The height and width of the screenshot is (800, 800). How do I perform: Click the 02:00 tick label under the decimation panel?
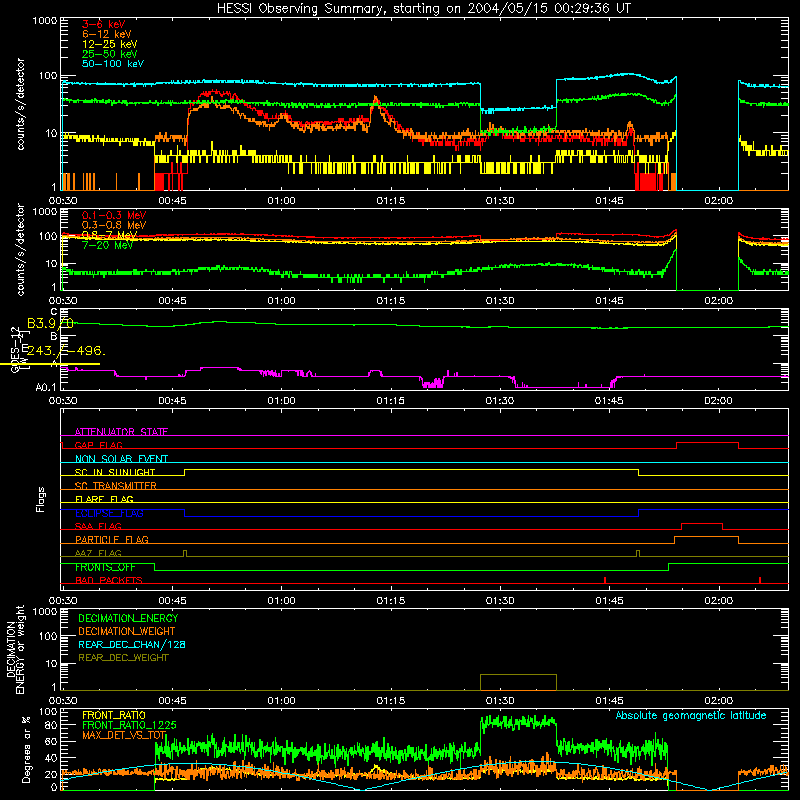point(718,701)
